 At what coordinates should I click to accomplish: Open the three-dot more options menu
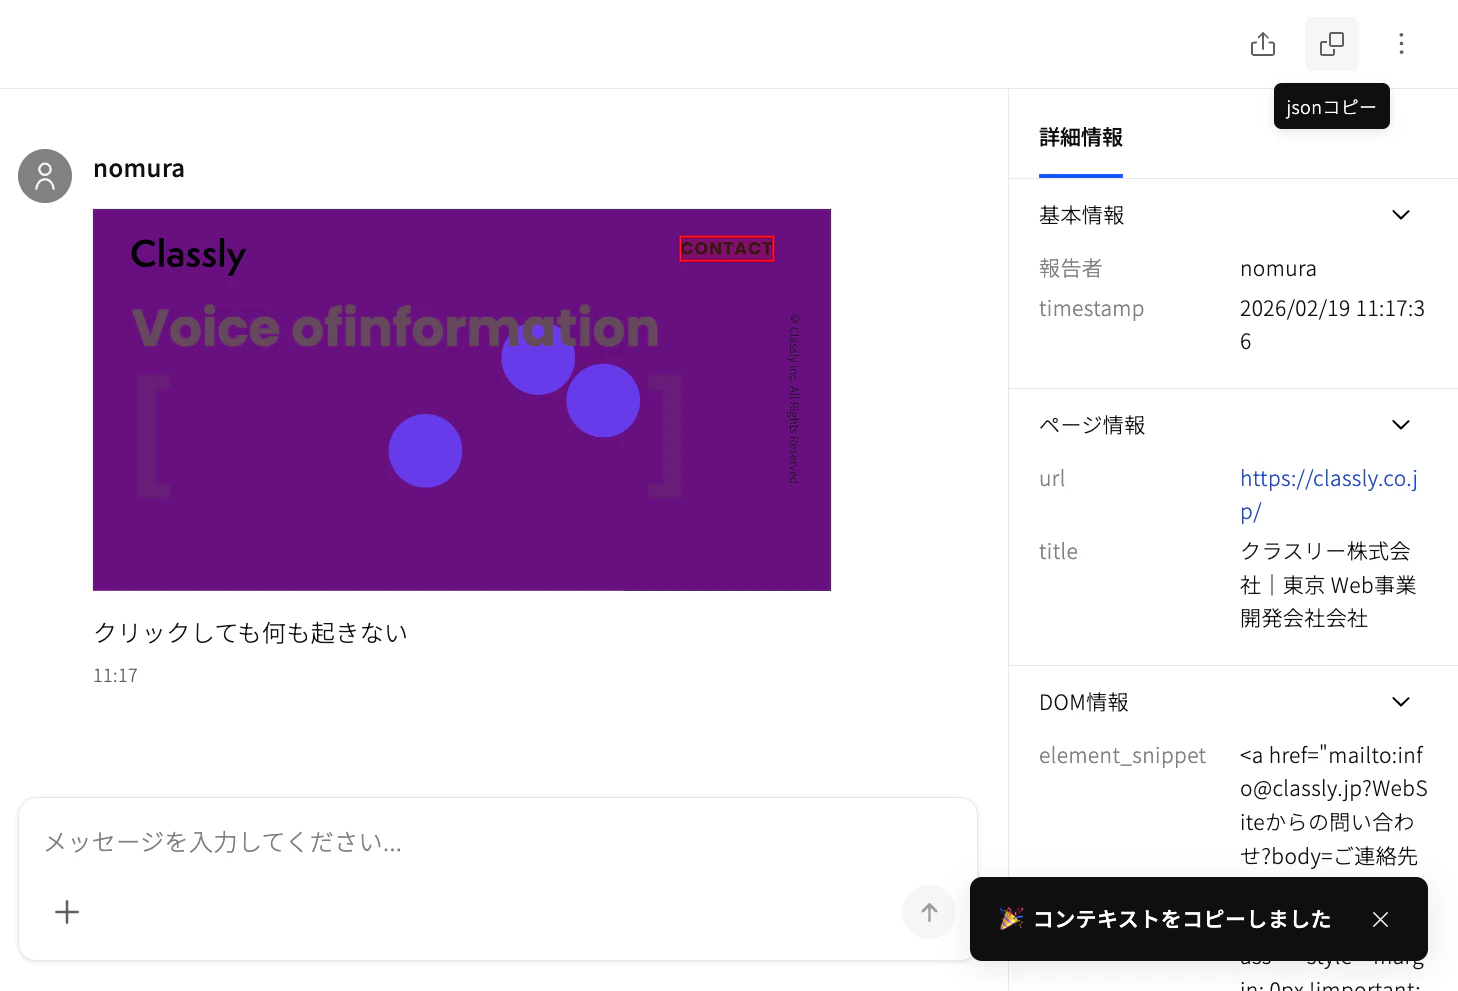(x=1401, y=44)
